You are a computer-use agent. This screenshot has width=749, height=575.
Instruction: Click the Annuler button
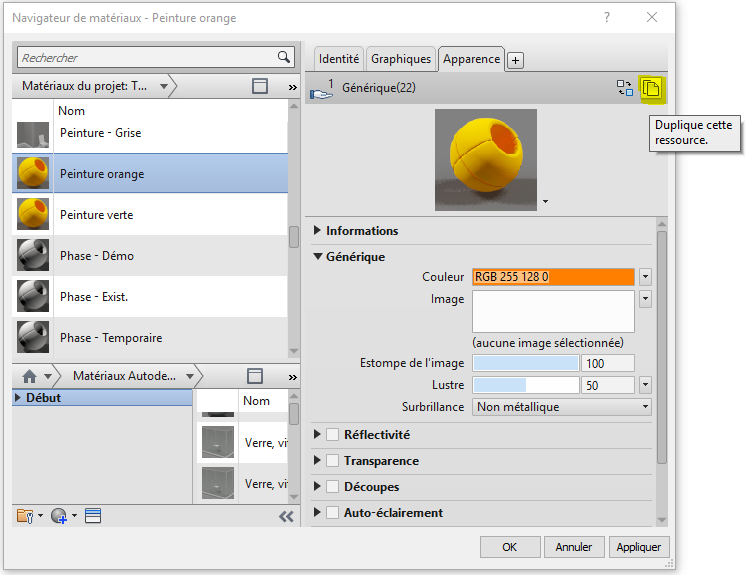pos(574,547)
